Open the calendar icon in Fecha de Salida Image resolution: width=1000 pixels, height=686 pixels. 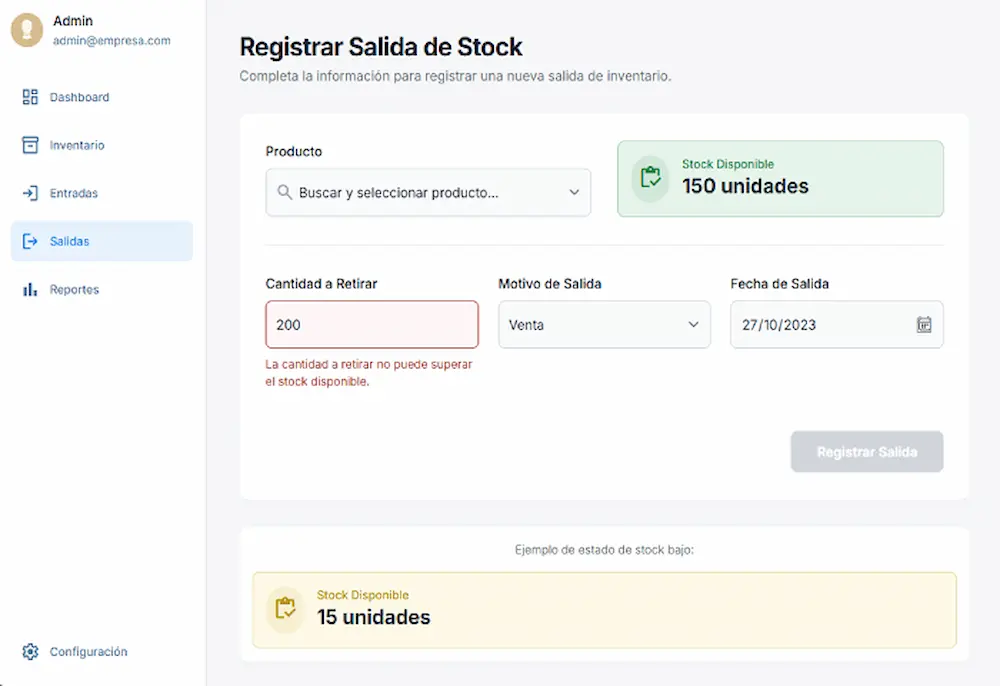point(925,325)
